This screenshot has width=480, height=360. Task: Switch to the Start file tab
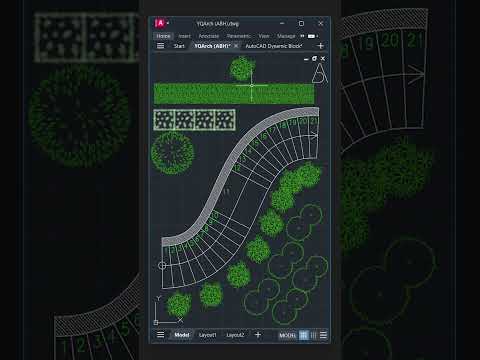click(x=179, y=46)
